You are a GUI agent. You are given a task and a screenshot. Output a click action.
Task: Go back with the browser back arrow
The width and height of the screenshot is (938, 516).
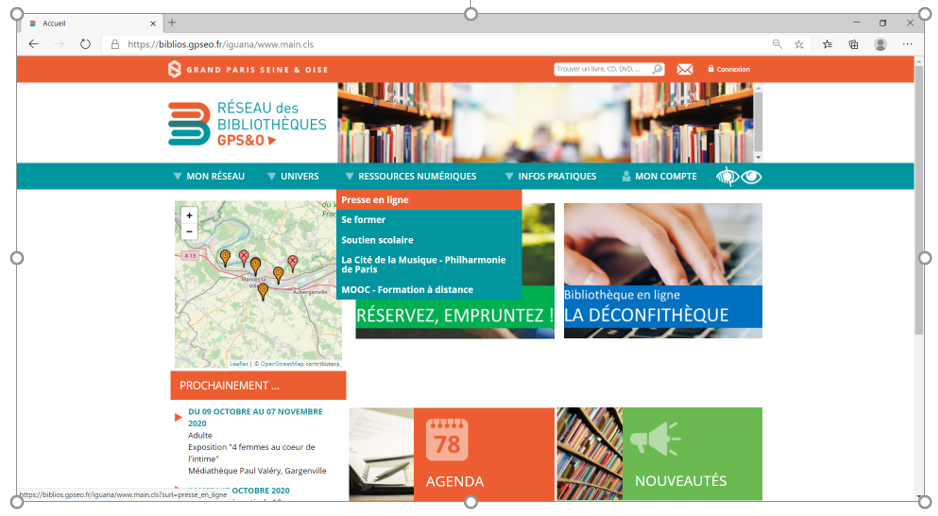coord(33,44)
